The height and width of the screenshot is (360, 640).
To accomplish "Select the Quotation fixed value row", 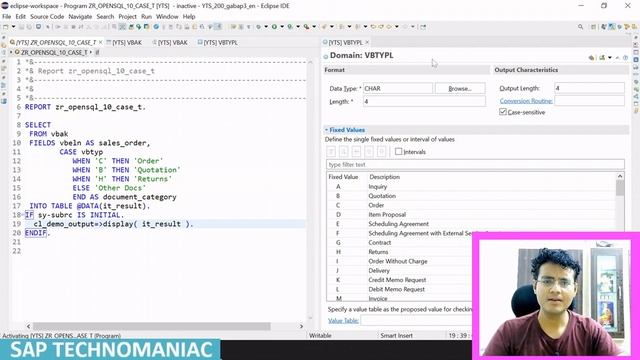I will [471, 196].
